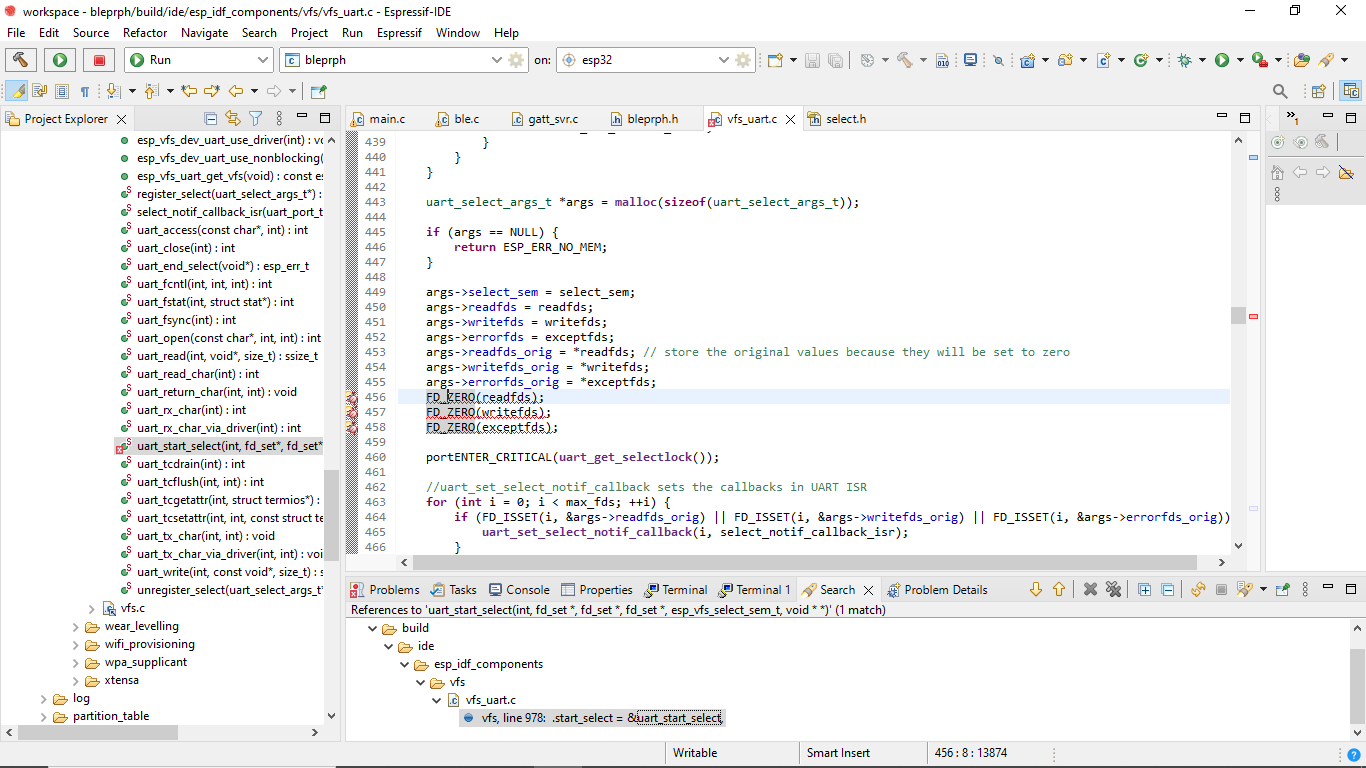Toggle Pin the Search View icon
This screenshot has height=768, width=1366.
tap(1284, 589)
